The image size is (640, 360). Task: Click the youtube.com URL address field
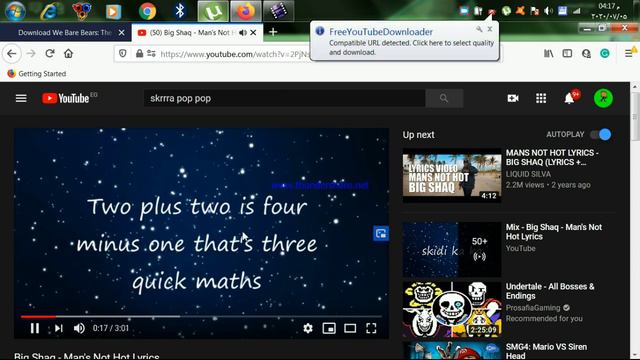[x=235, y=54]
